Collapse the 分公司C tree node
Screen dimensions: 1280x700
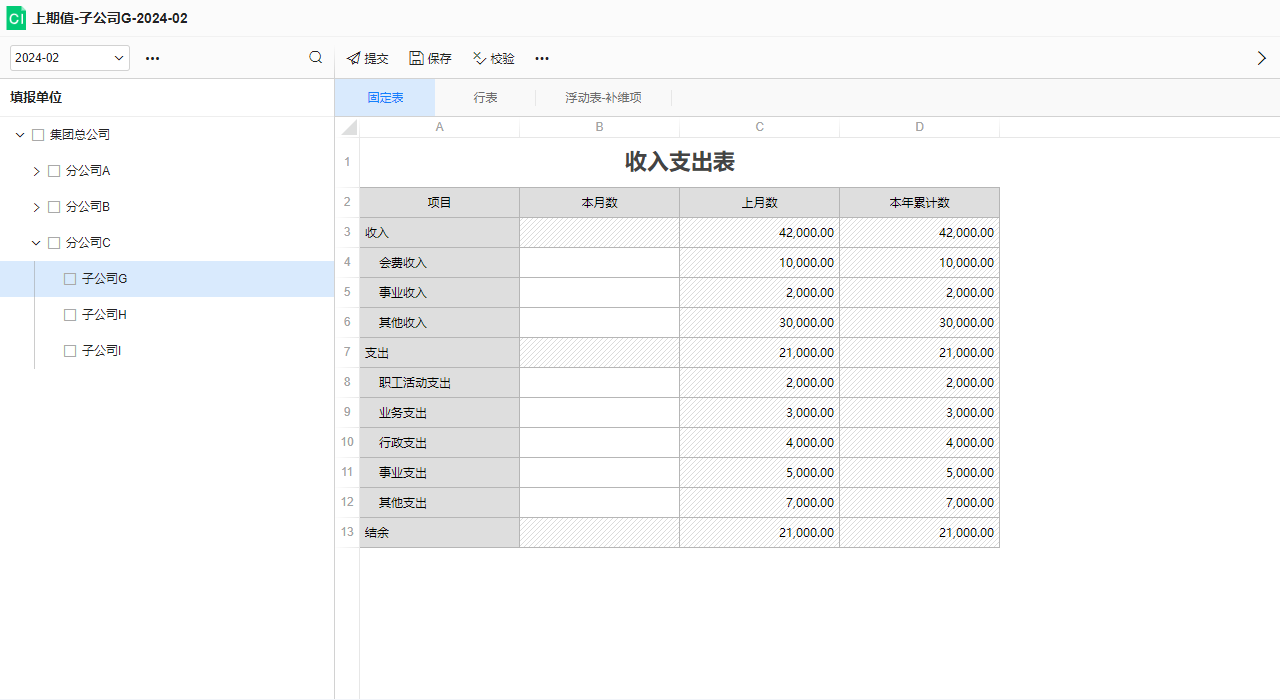click(x=37, y=243)
